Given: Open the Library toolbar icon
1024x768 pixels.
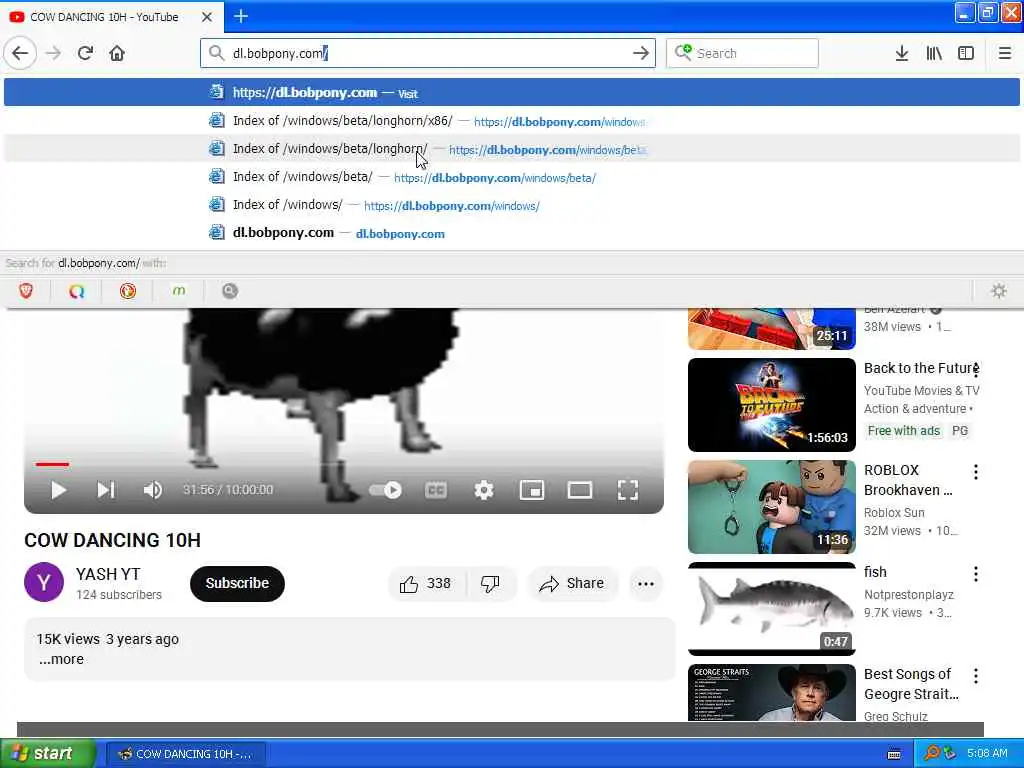Looking at the screenshot, I should click(934, 53).
